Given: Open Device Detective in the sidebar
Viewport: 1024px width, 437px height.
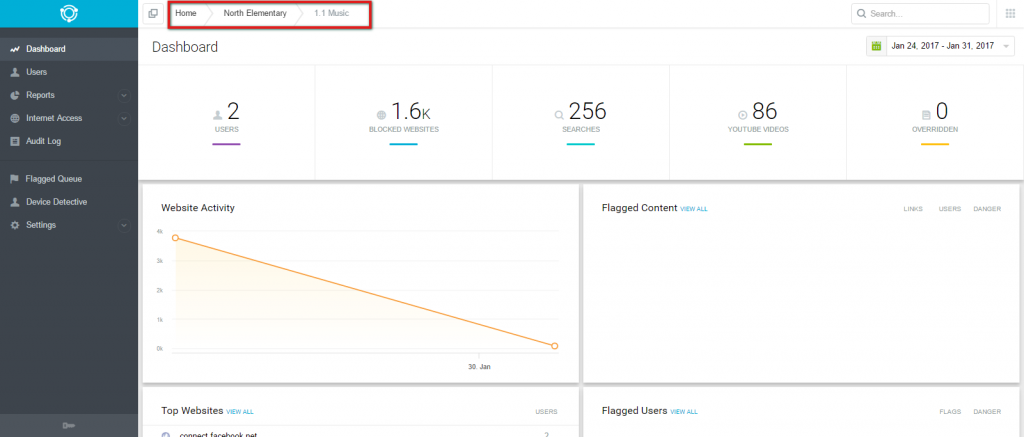Looking at the screenshot, I should pos(69,202).
